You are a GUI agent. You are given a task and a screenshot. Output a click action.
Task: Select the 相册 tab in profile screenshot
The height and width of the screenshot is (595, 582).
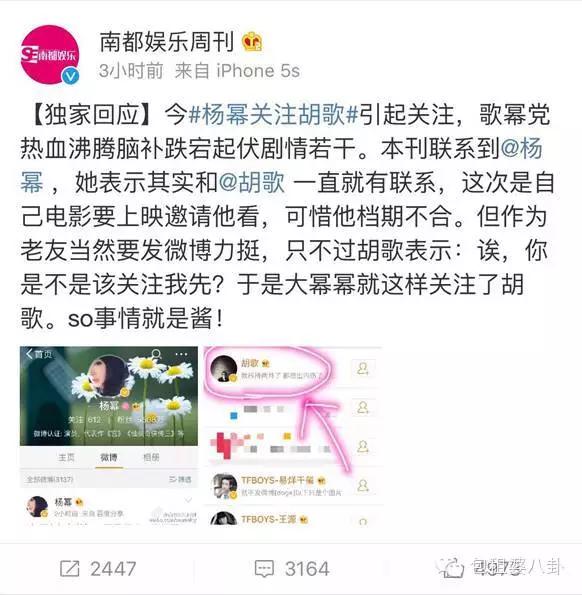[151, 457]
